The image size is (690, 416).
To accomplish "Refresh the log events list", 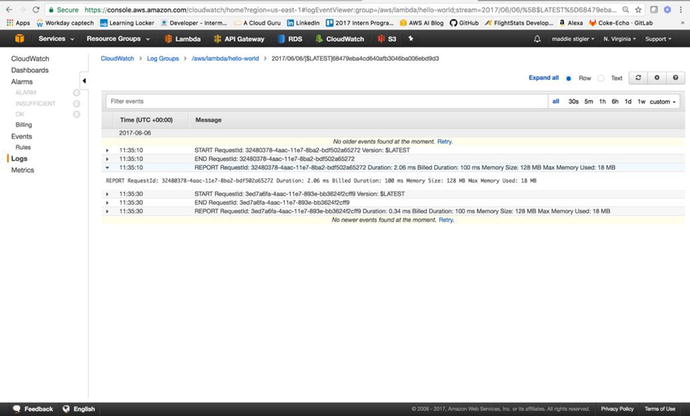I will coord(639,77).
